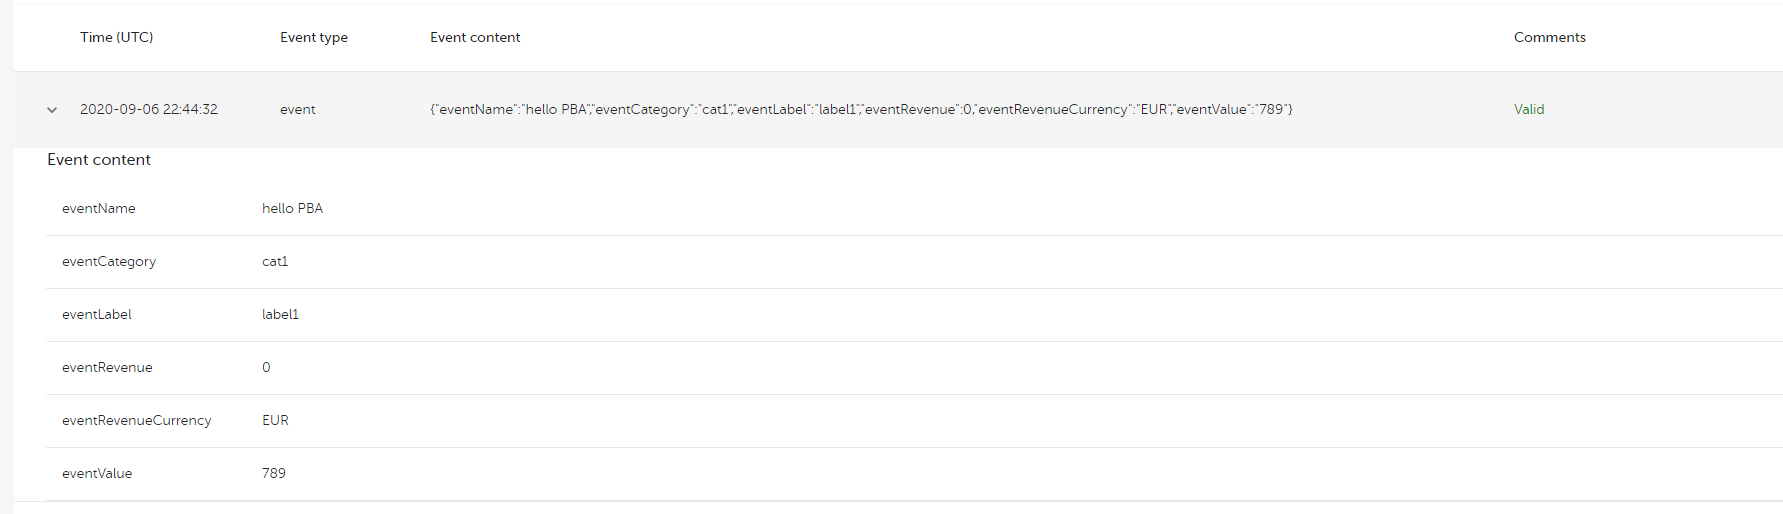Click the 'EUR' currency value

pyautogui.click(x=275, y=420)
